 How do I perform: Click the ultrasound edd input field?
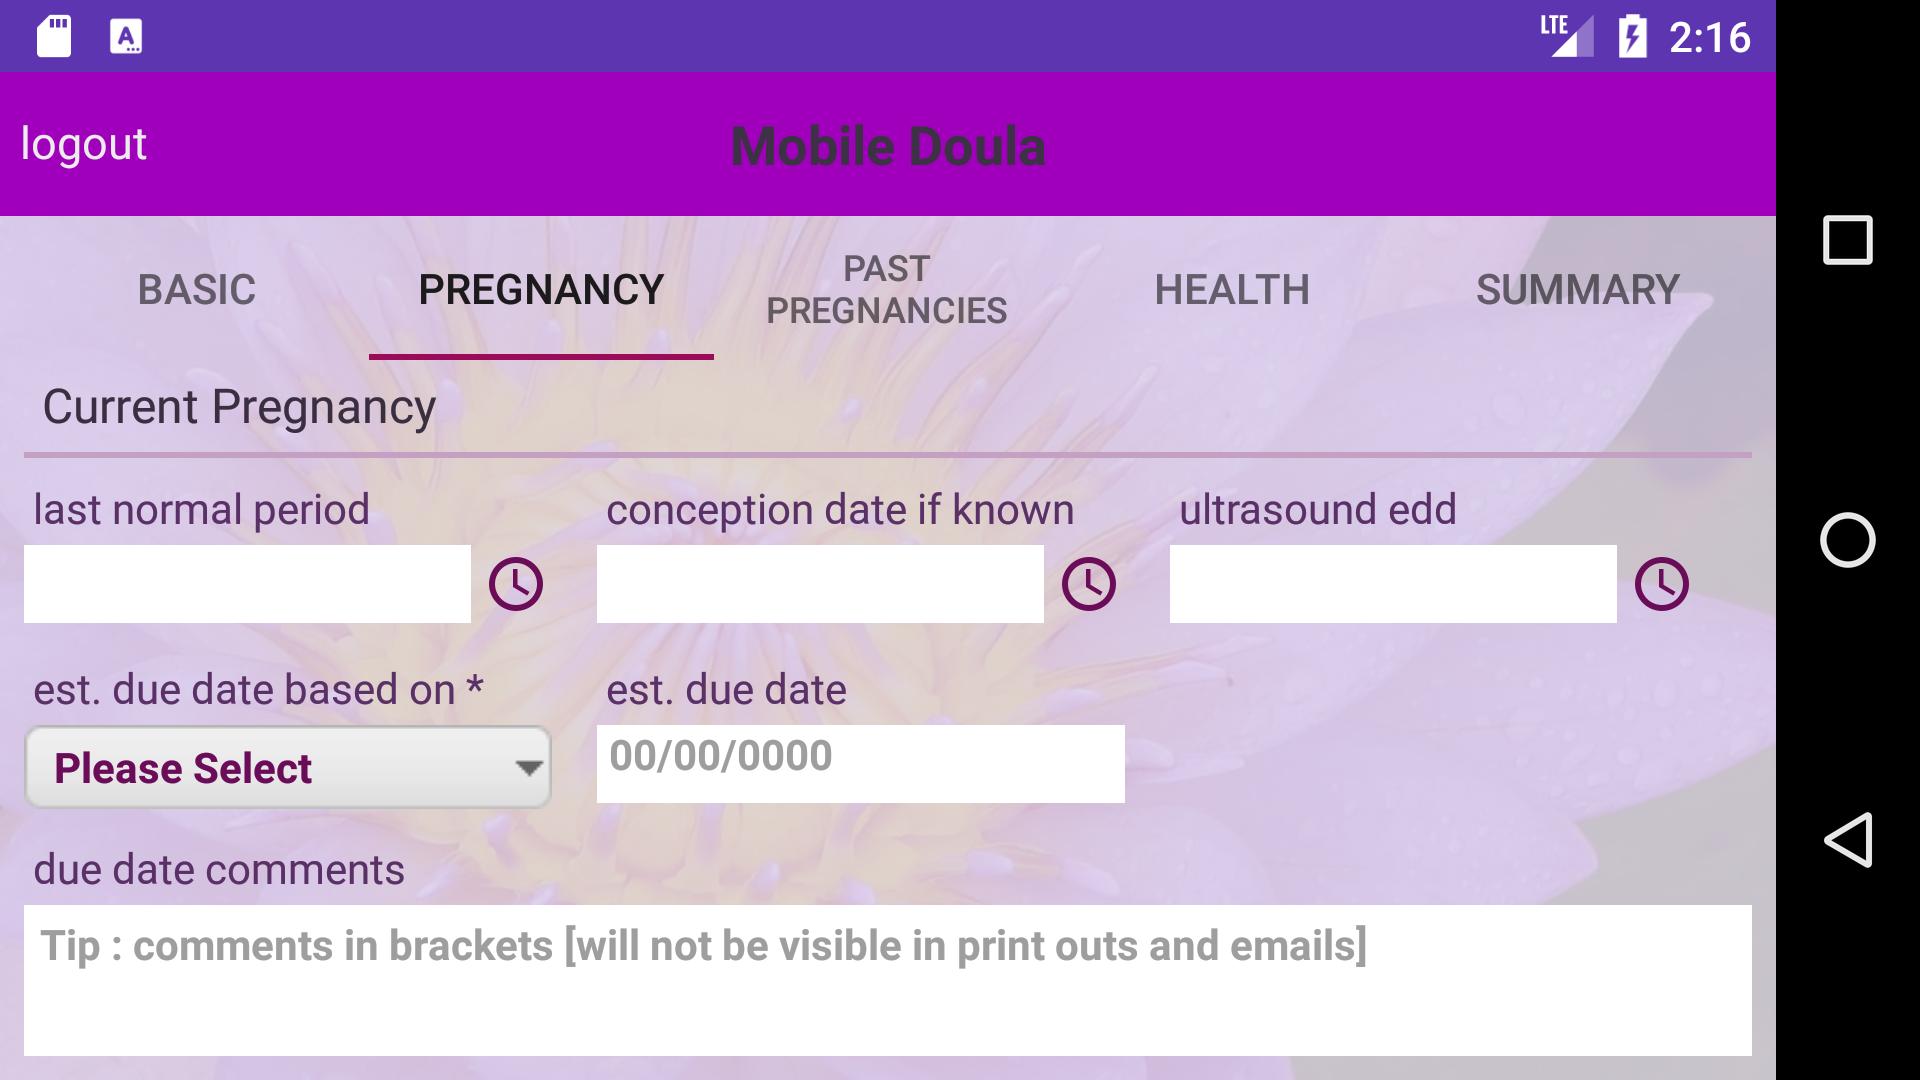[x=1393, y=584]
